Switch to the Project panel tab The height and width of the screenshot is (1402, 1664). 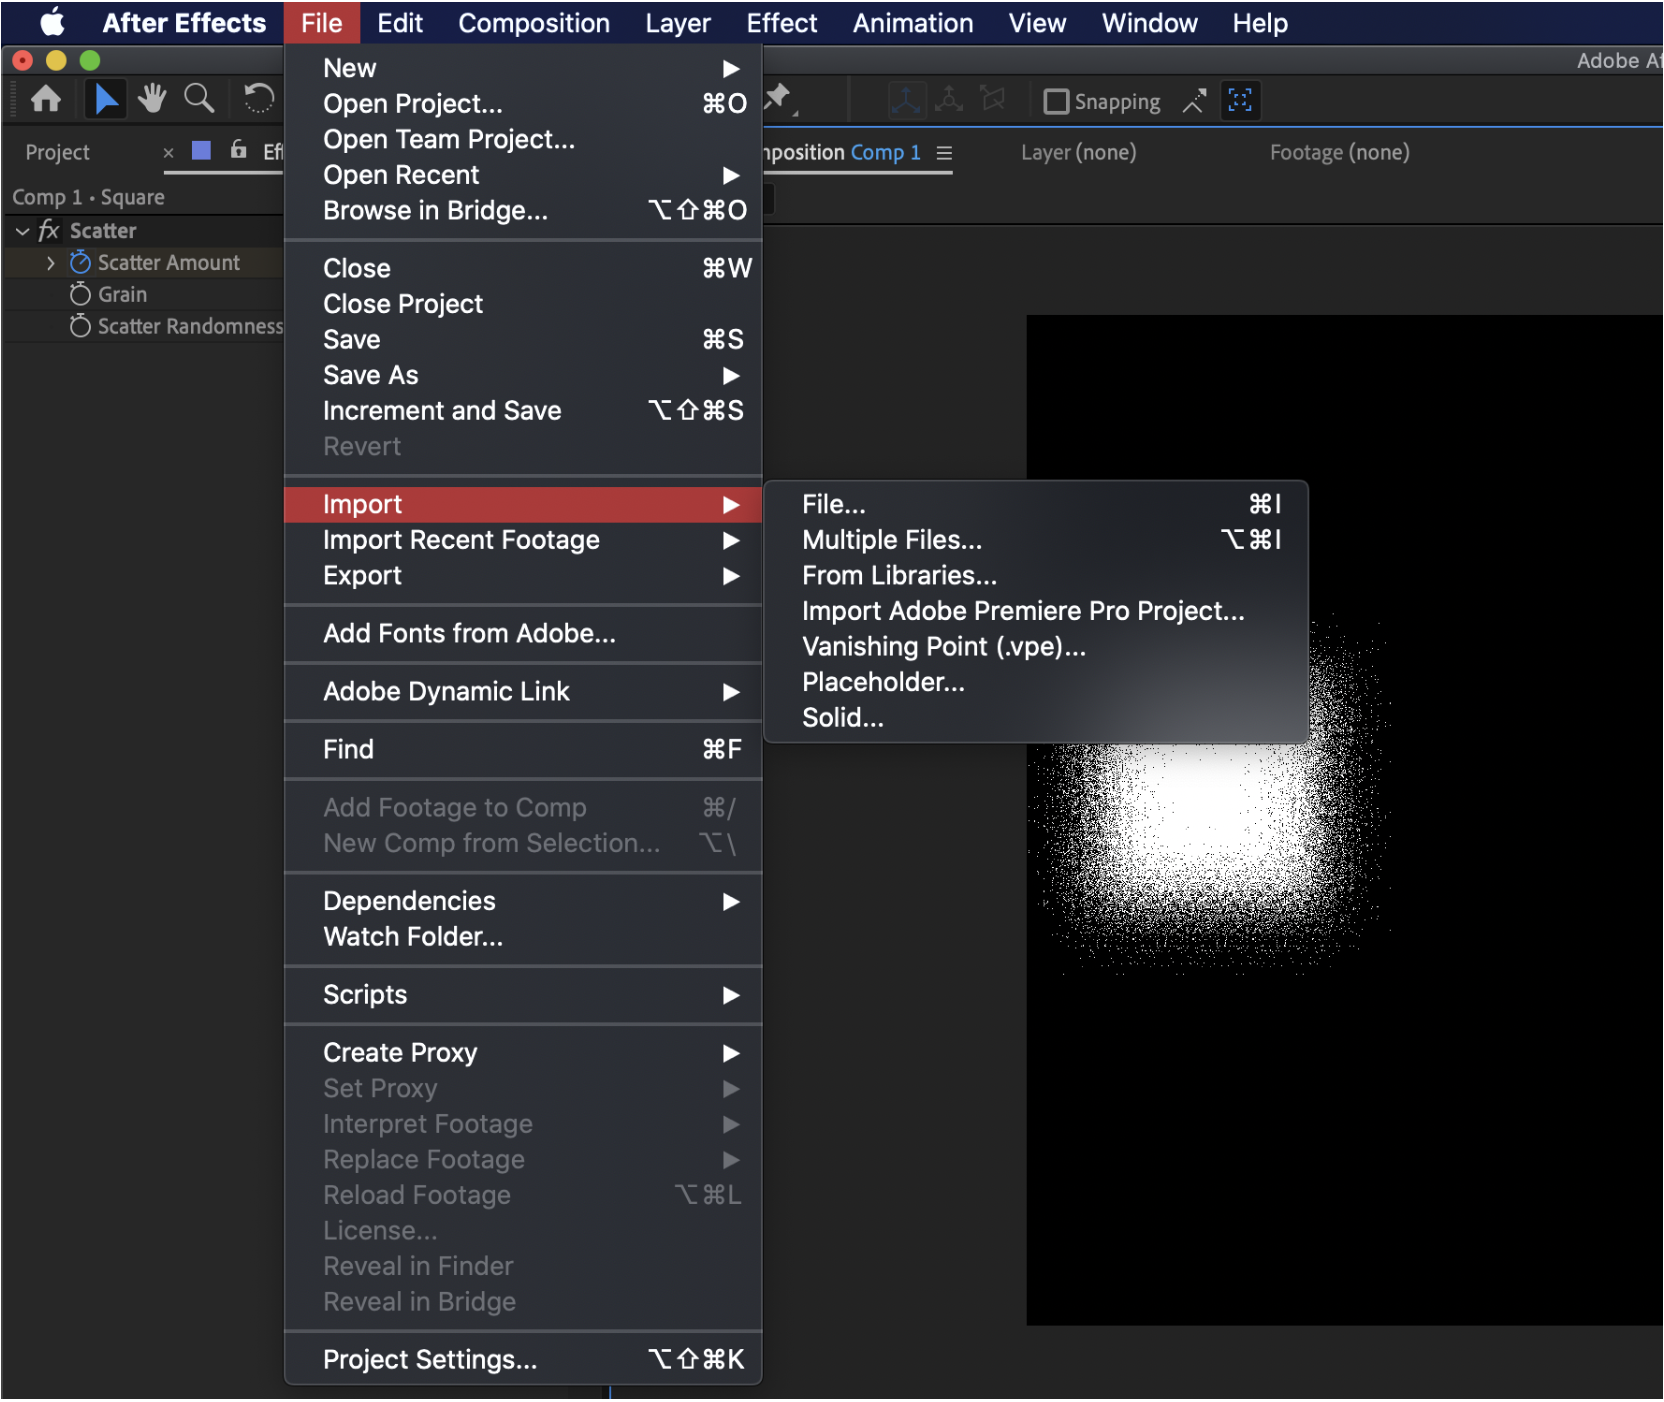click(x=57, y=153)
